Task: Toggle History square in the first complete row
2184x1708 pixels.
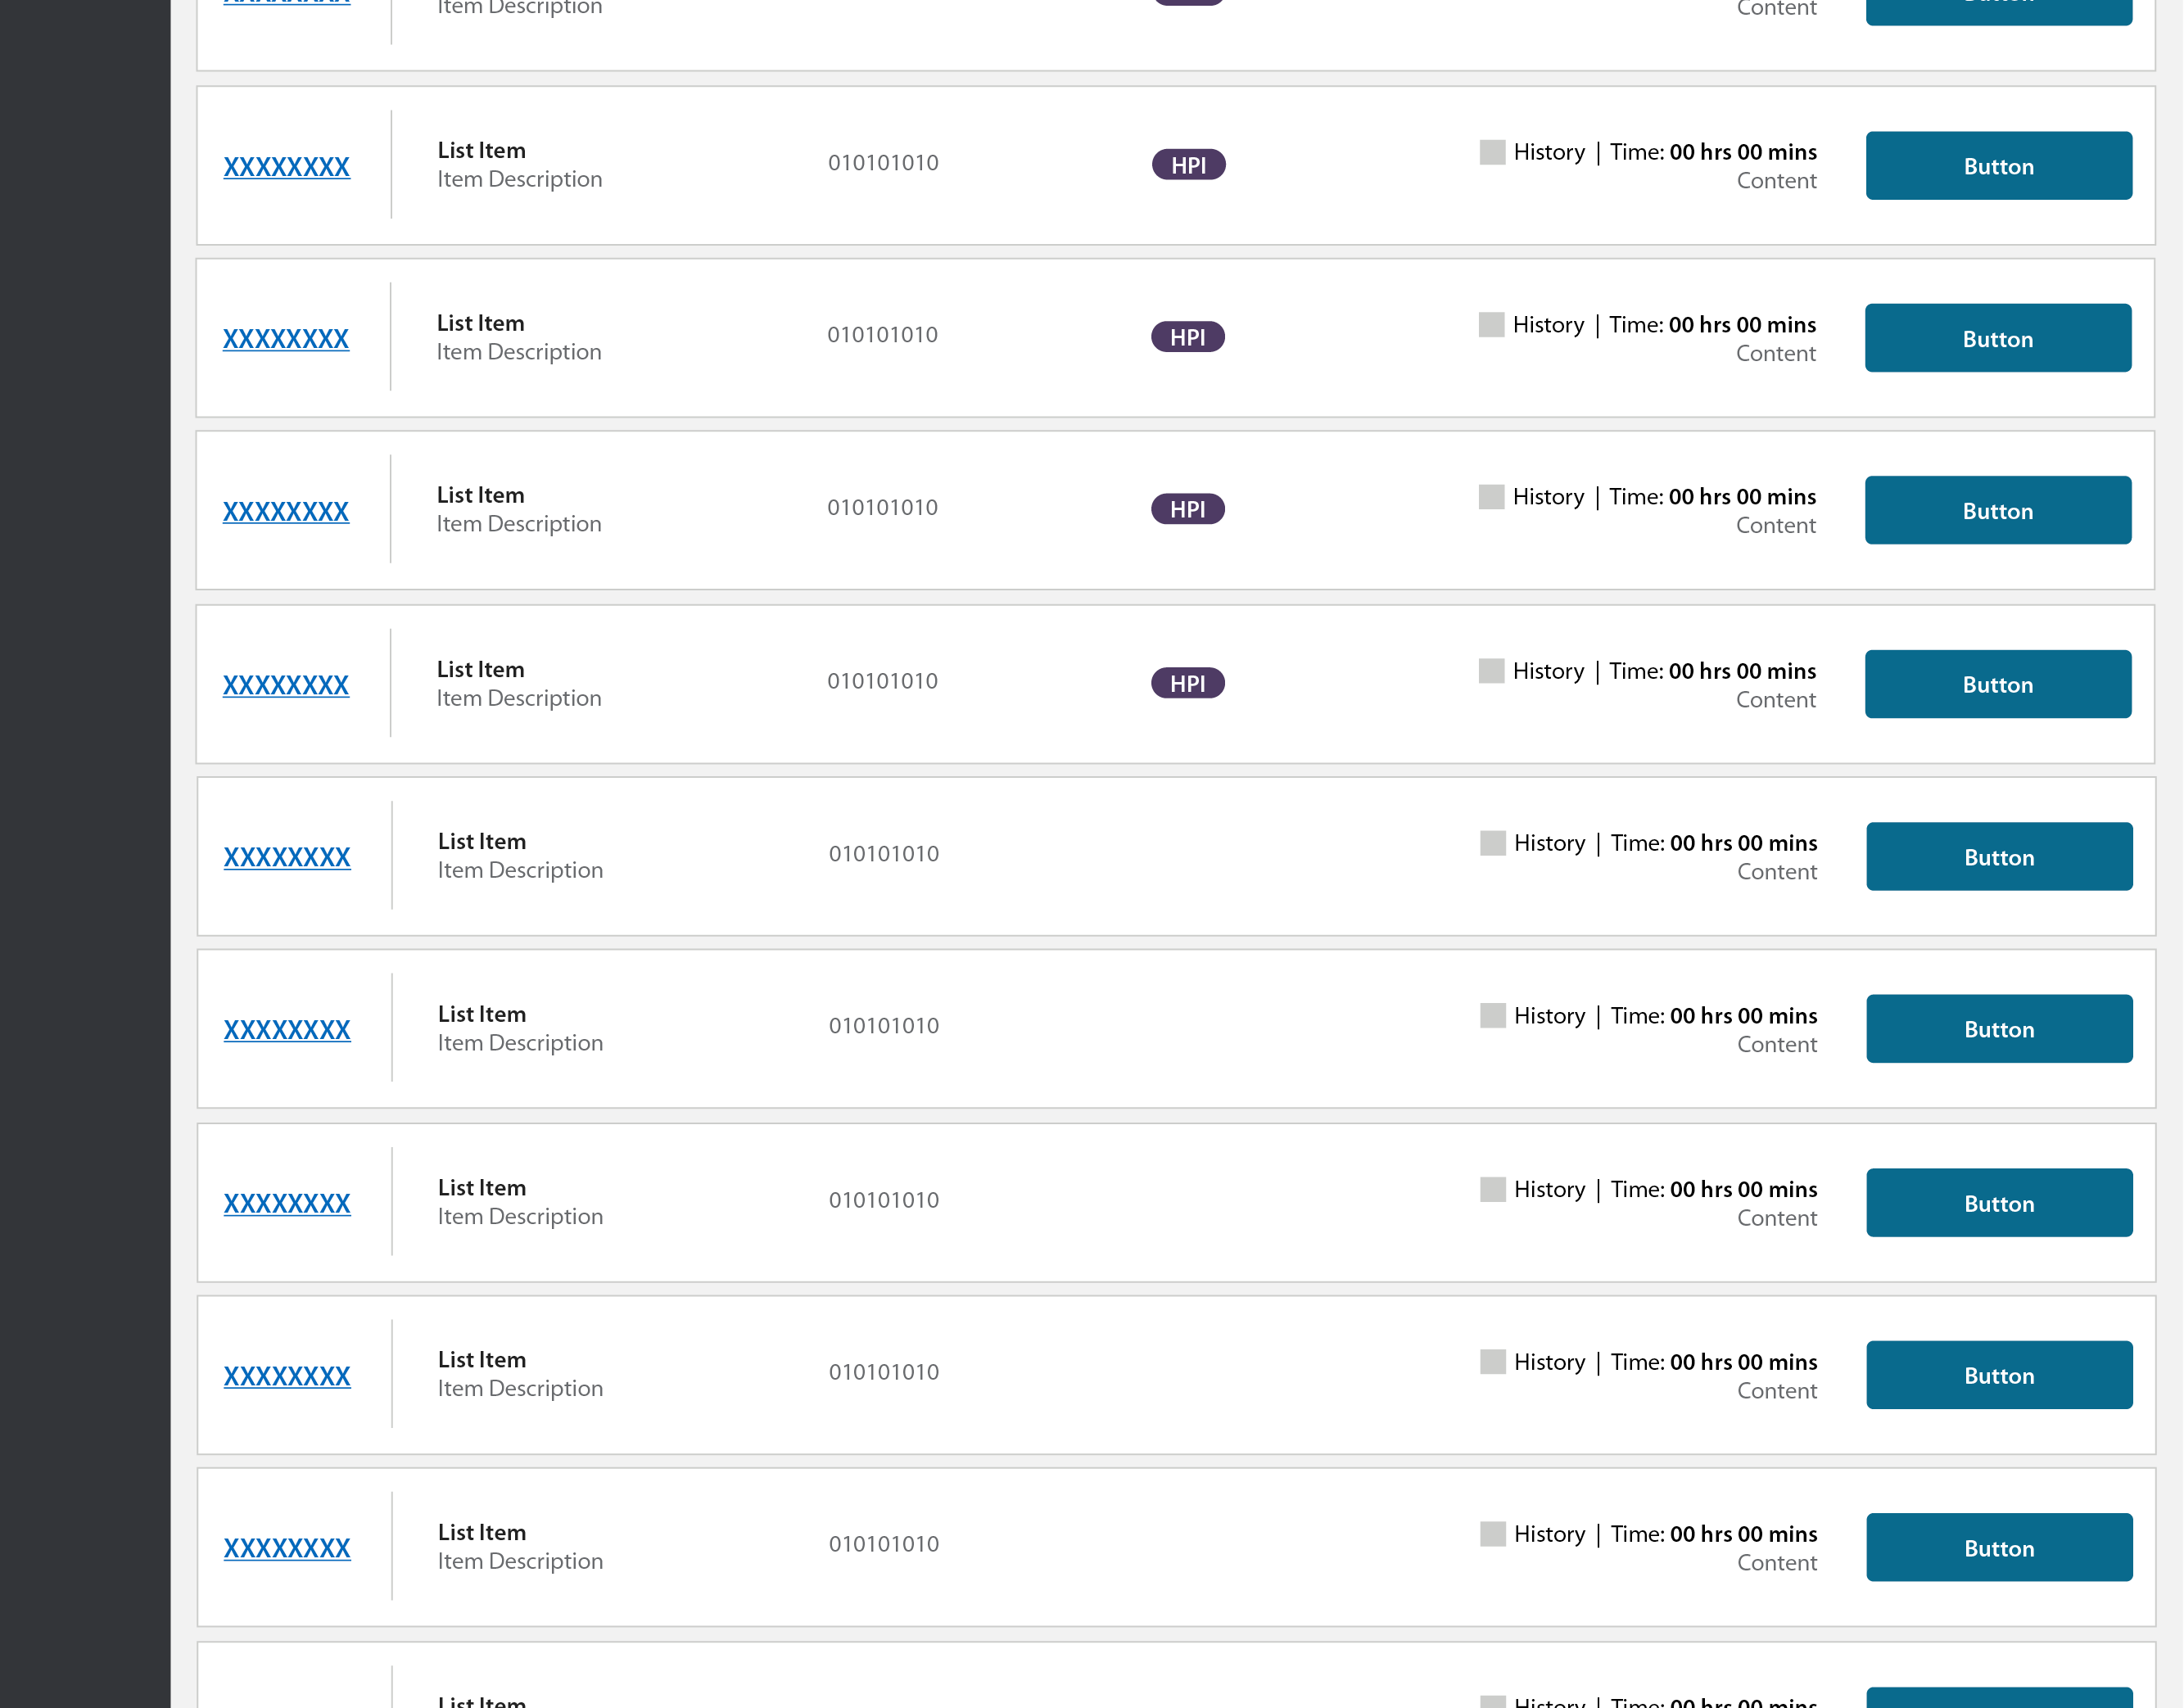Action: (1492, 152)
